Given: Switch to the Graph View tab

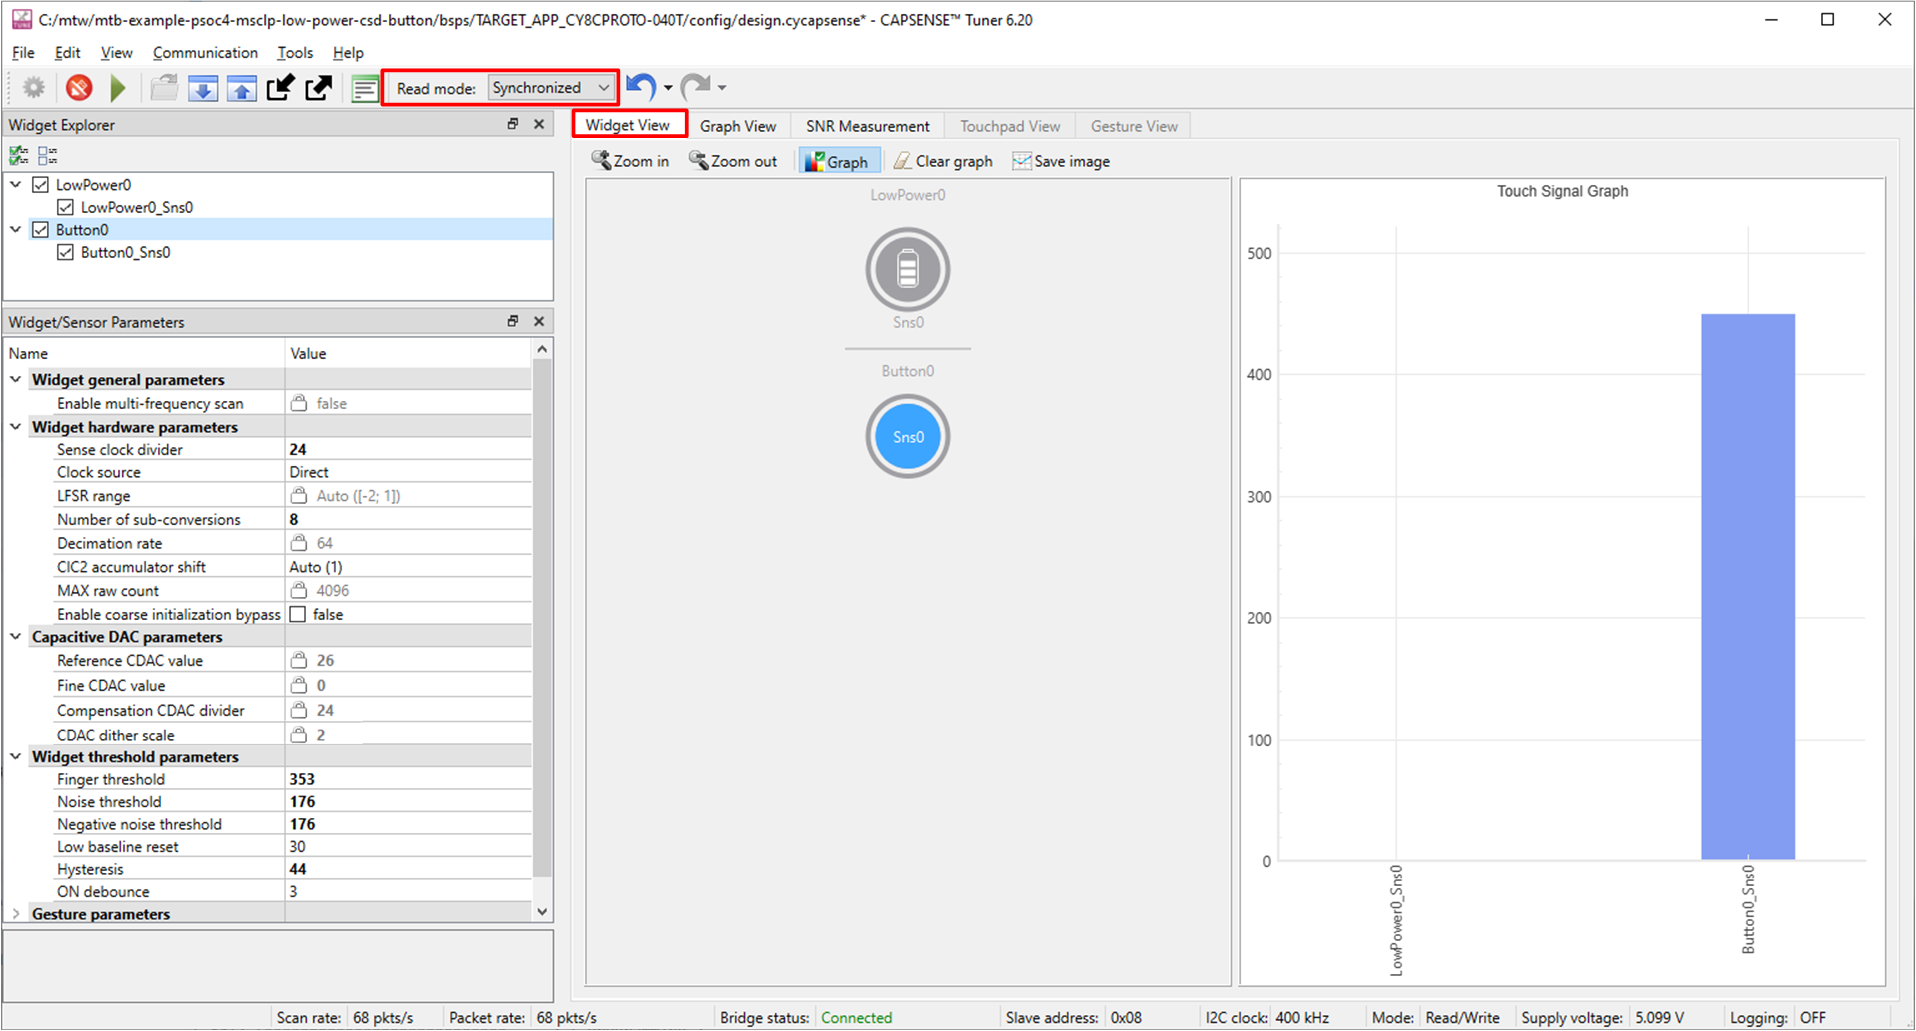Looking at the screenshot, I should [x=738, y=126].
